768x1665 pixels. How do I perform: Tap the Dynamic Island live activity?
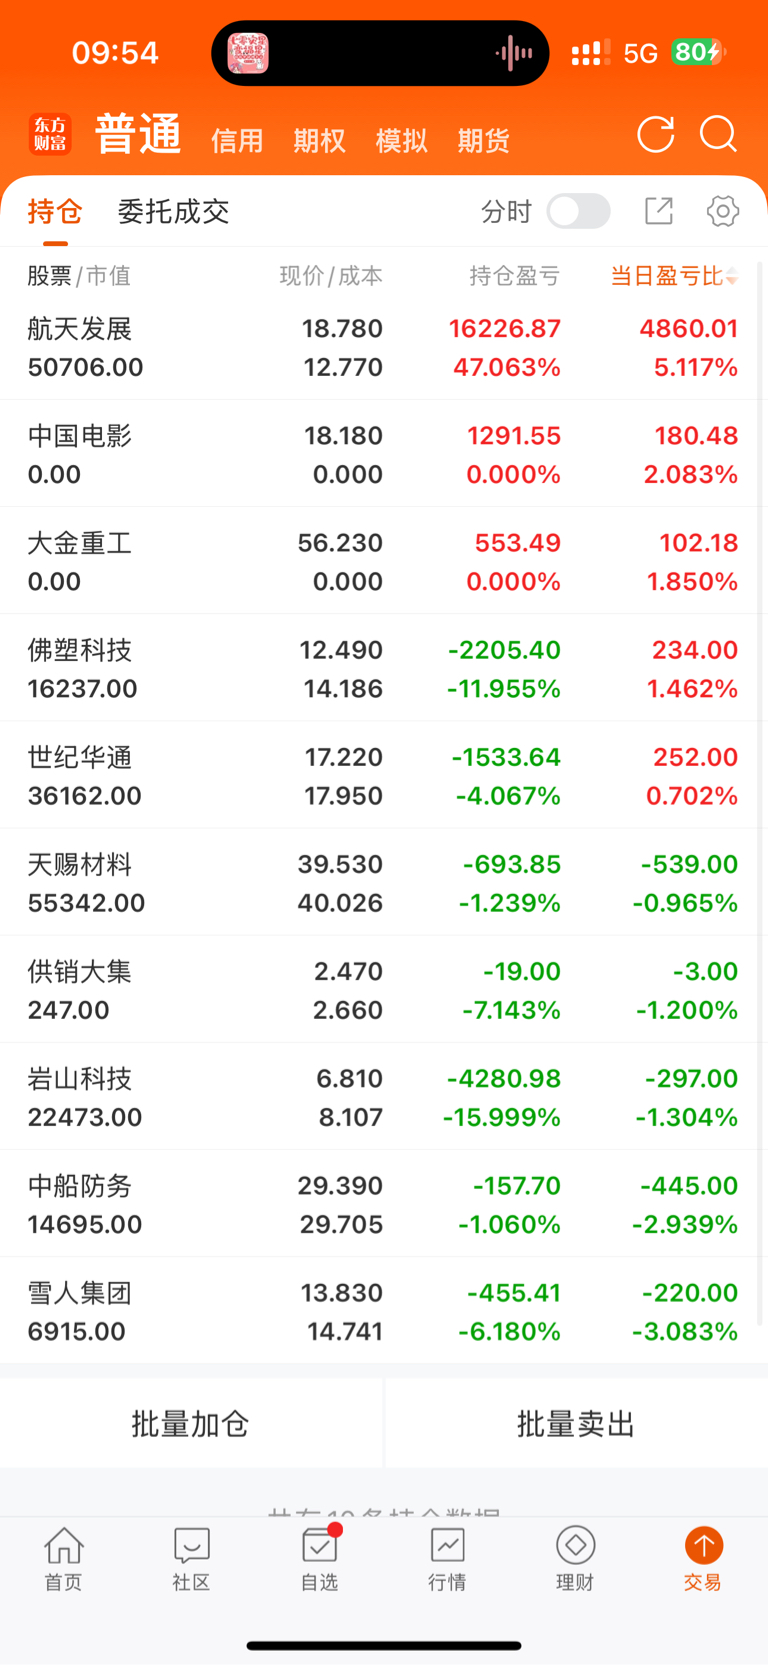(380, 53)
